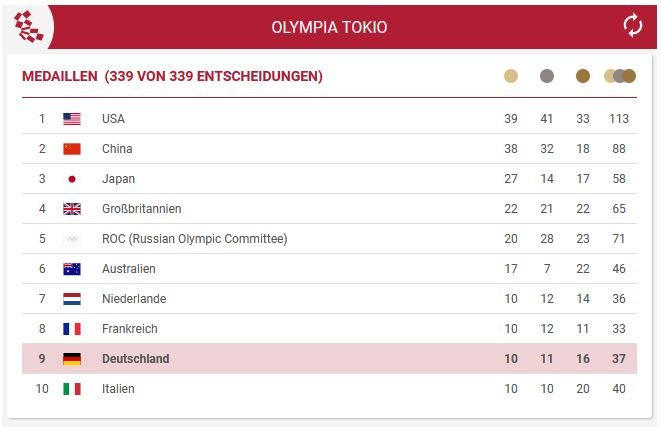Click the USA flag icon

click(72, 119)
